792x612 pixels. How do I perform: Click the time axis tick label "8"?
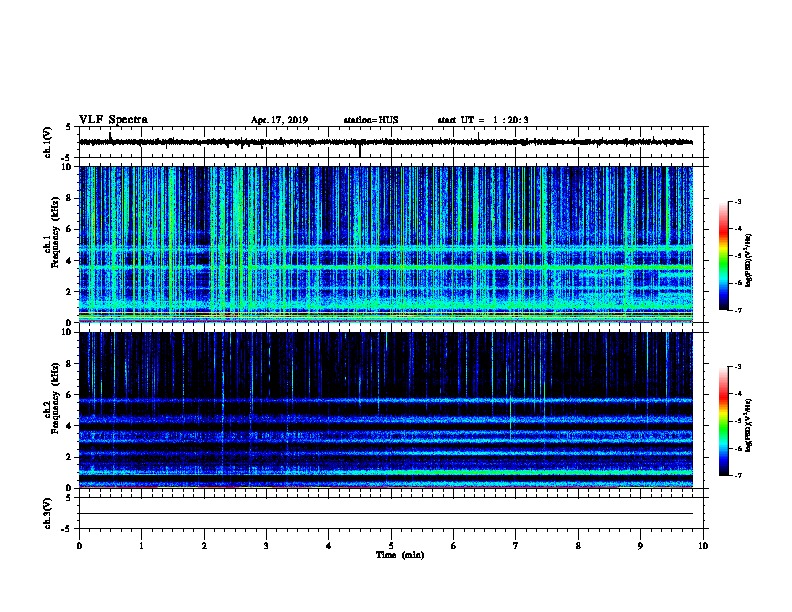click(x=578, y=546)
